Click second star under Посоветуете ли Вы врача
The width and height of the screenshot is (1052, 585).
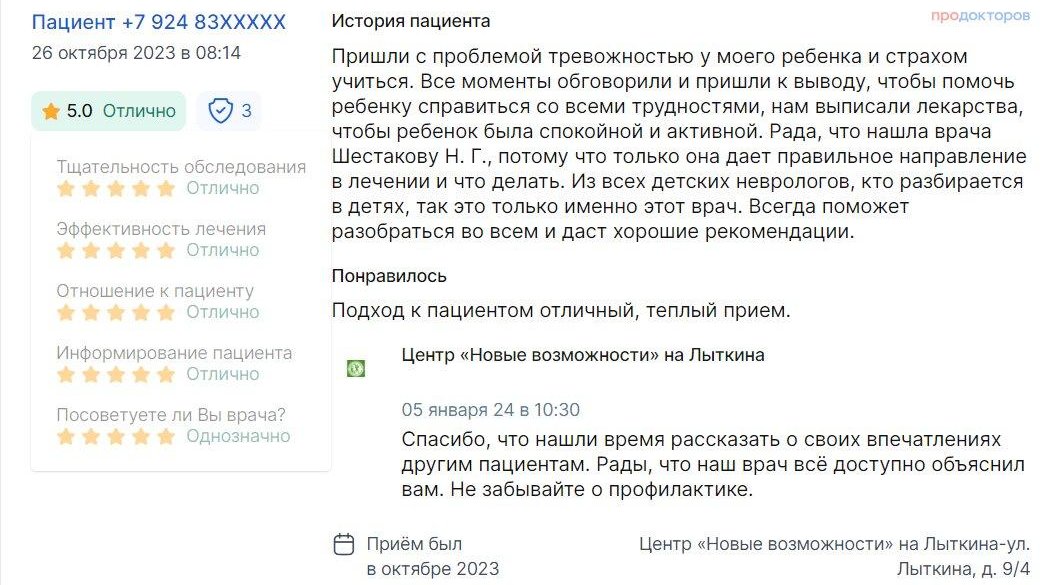click(91, 437)
